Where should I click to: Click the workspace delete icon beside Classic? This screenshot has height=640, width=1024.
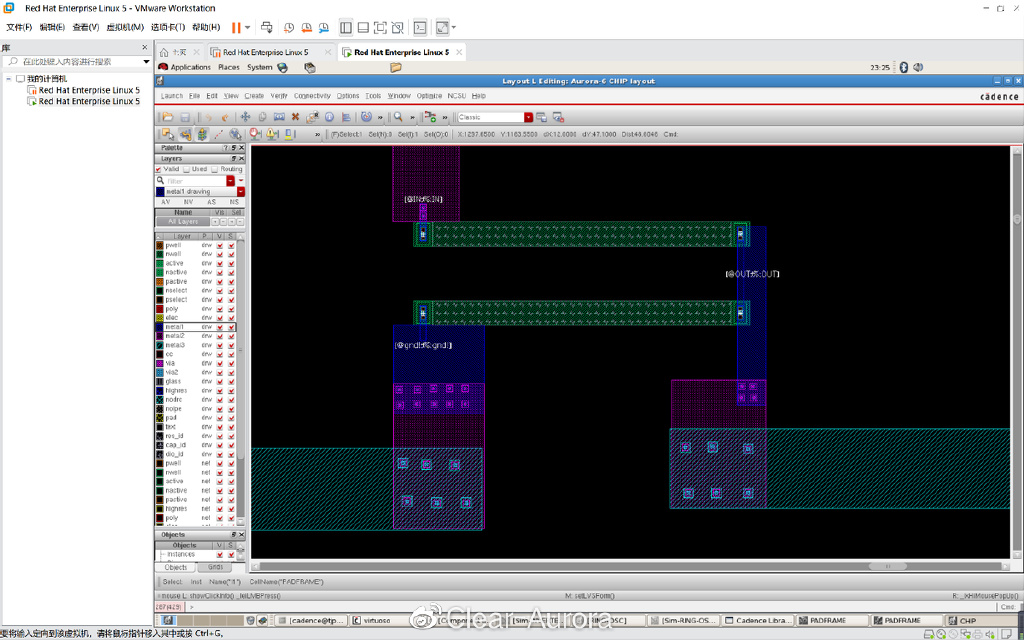[x=558, y=117]
